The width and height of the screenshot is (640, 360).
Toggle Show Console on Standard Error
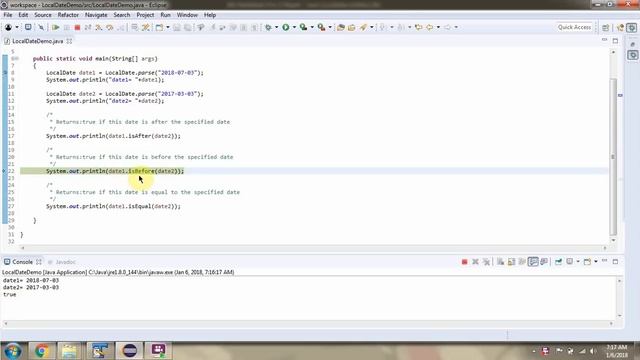[x=544, y=262]
